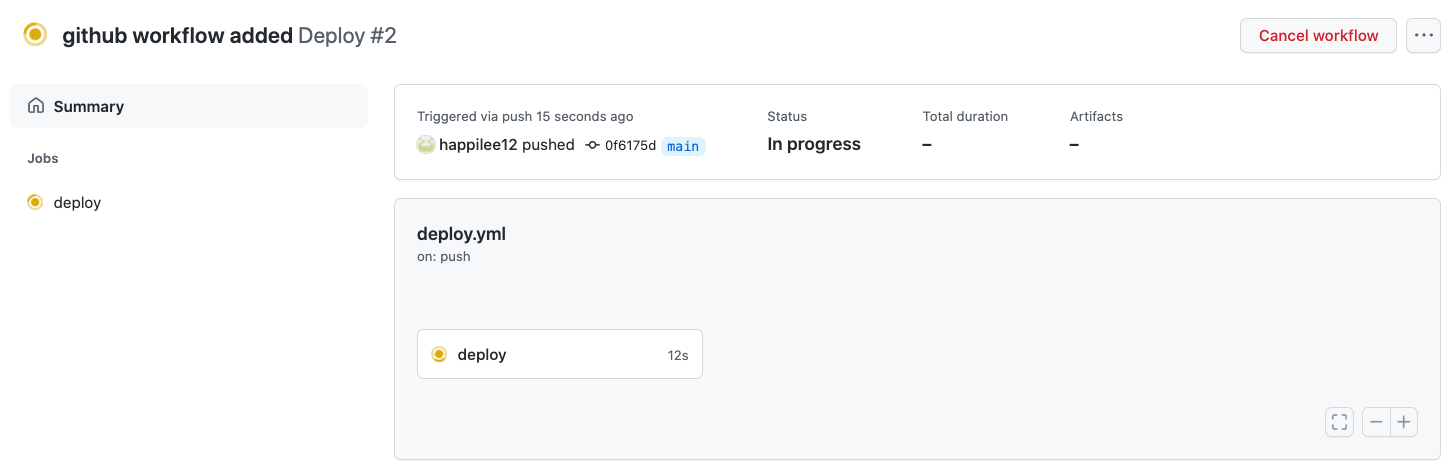Click the main branch label

pos(683,146)
